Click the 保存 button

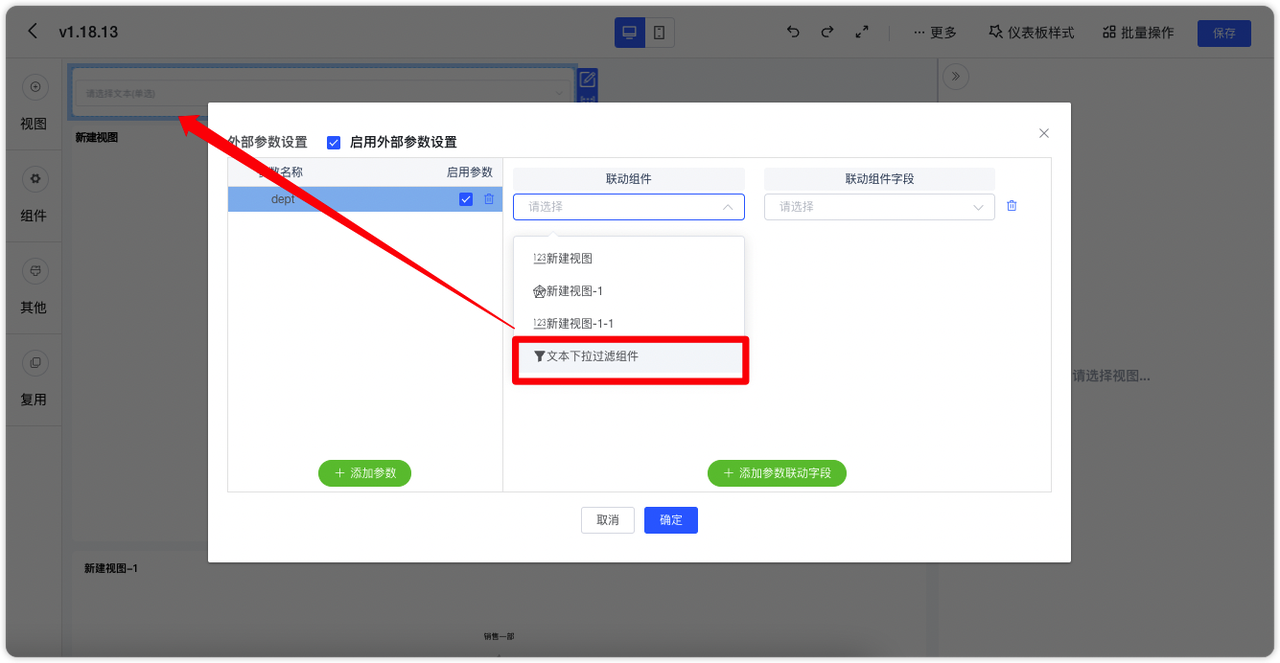pos(1224,32)
